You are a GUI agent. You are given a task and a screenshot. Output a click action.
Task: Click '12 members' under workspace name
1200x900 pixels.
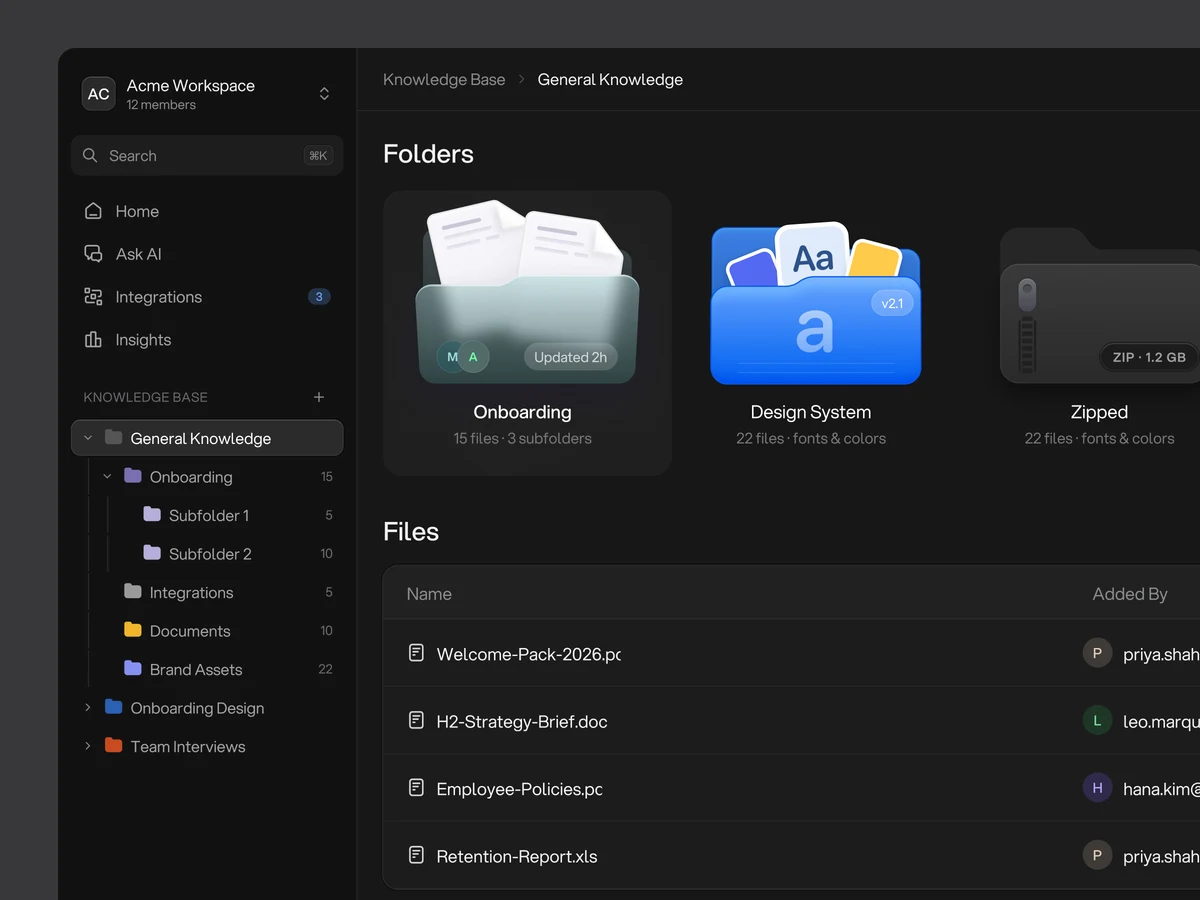tap(161, 105)
